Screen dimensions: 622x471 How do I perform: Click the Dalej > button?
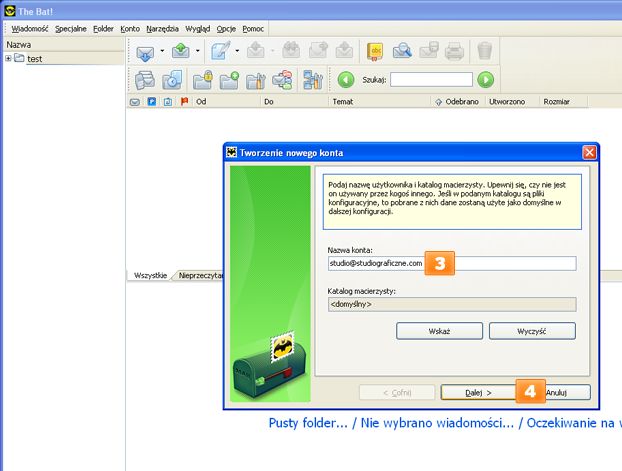pos(478,393)
